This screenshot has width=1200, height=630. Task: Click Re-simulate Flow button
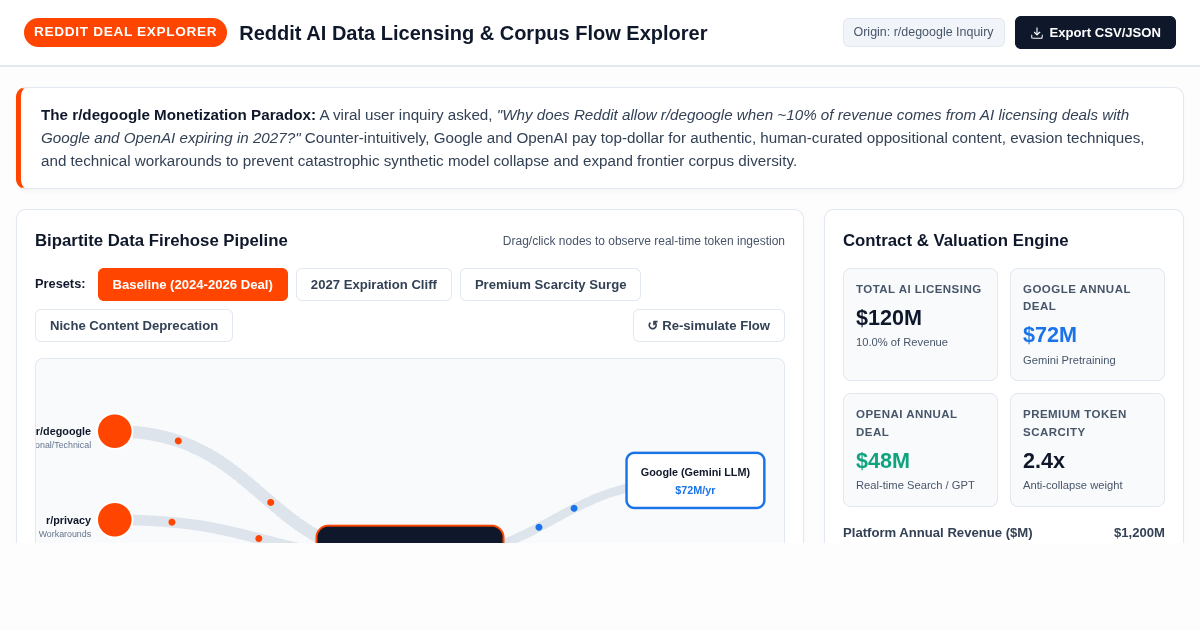[708, 325]
